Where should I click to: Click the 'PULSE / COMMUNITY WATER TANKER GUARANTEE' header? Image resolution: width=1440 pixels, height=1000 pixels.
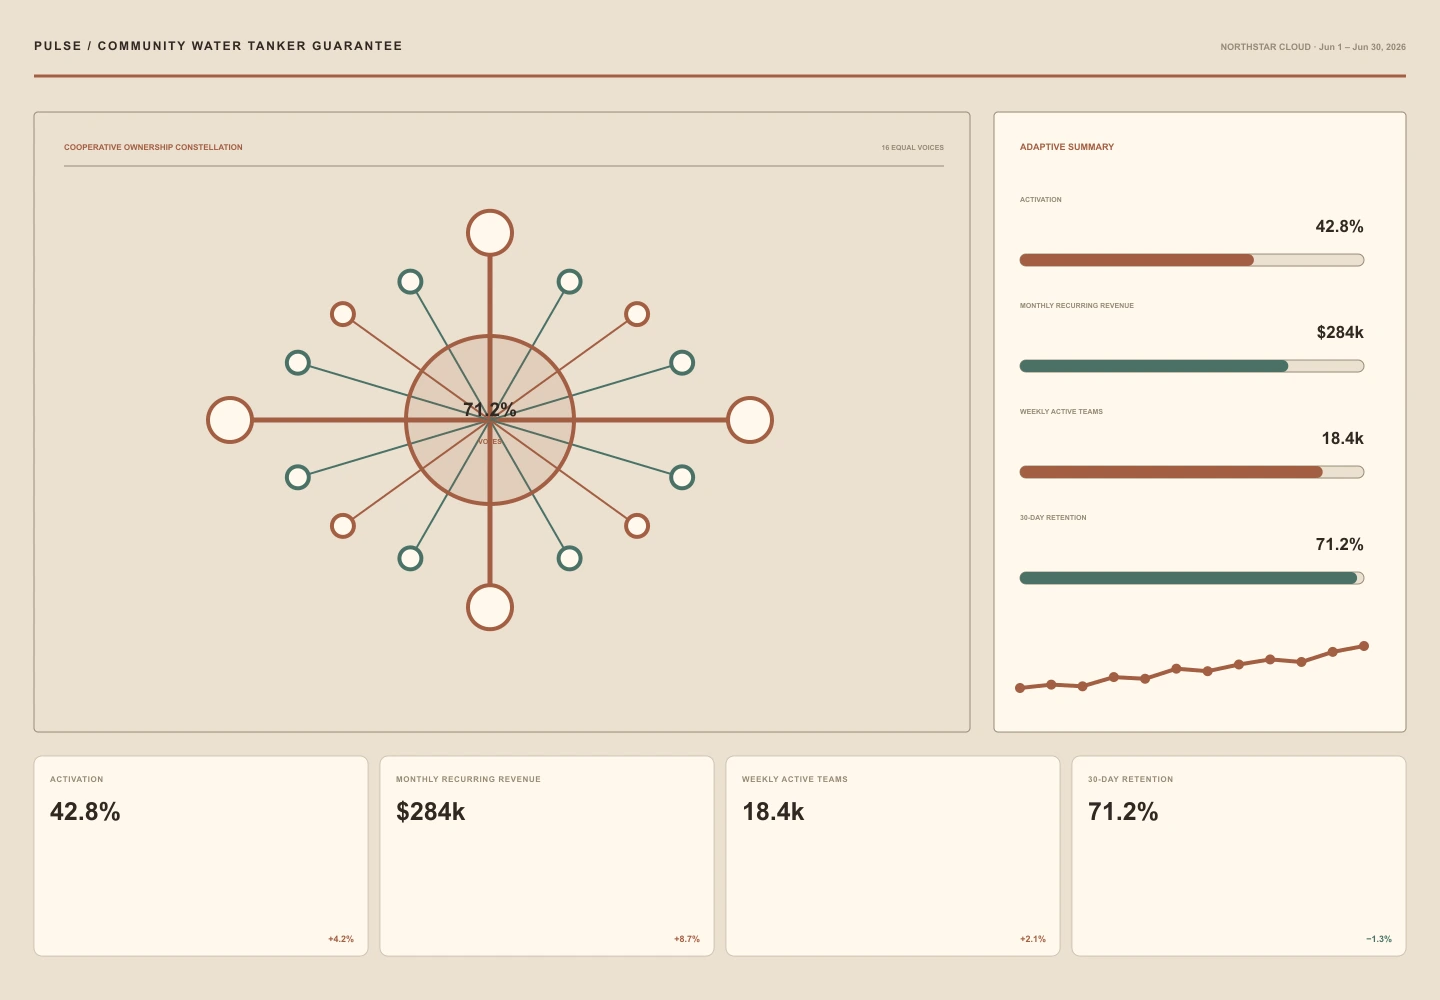(x=218, y=46)
